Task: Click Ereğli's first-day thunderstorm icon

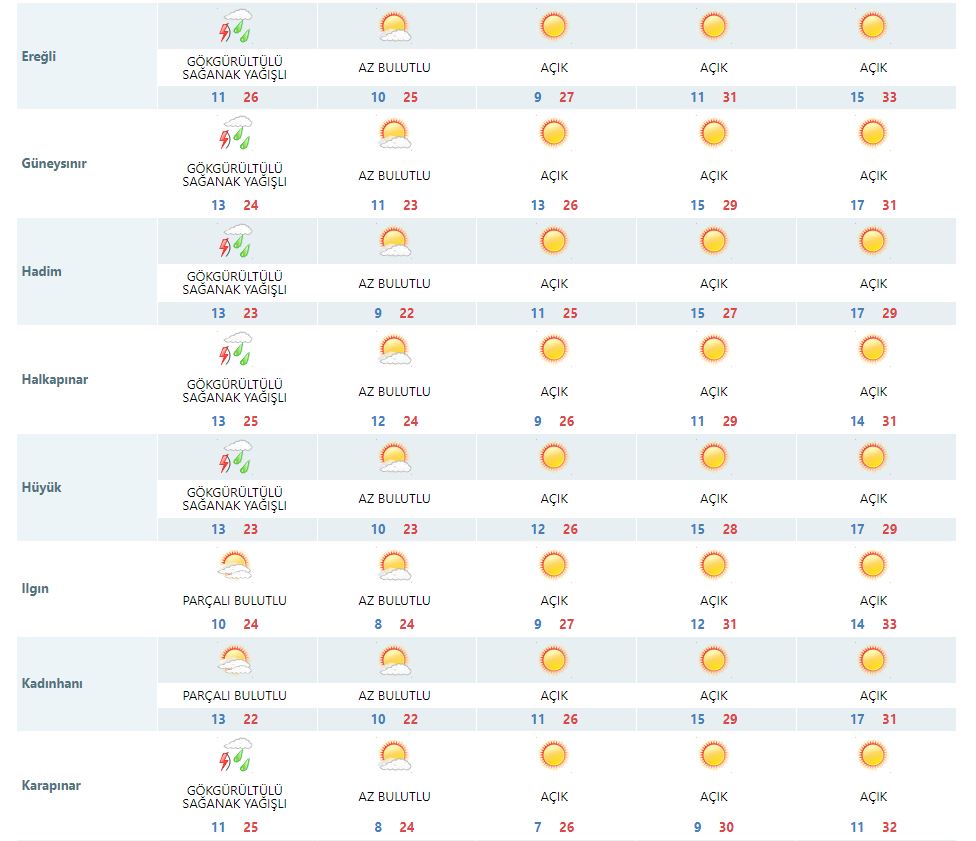Action: click(x=236, y=26)
